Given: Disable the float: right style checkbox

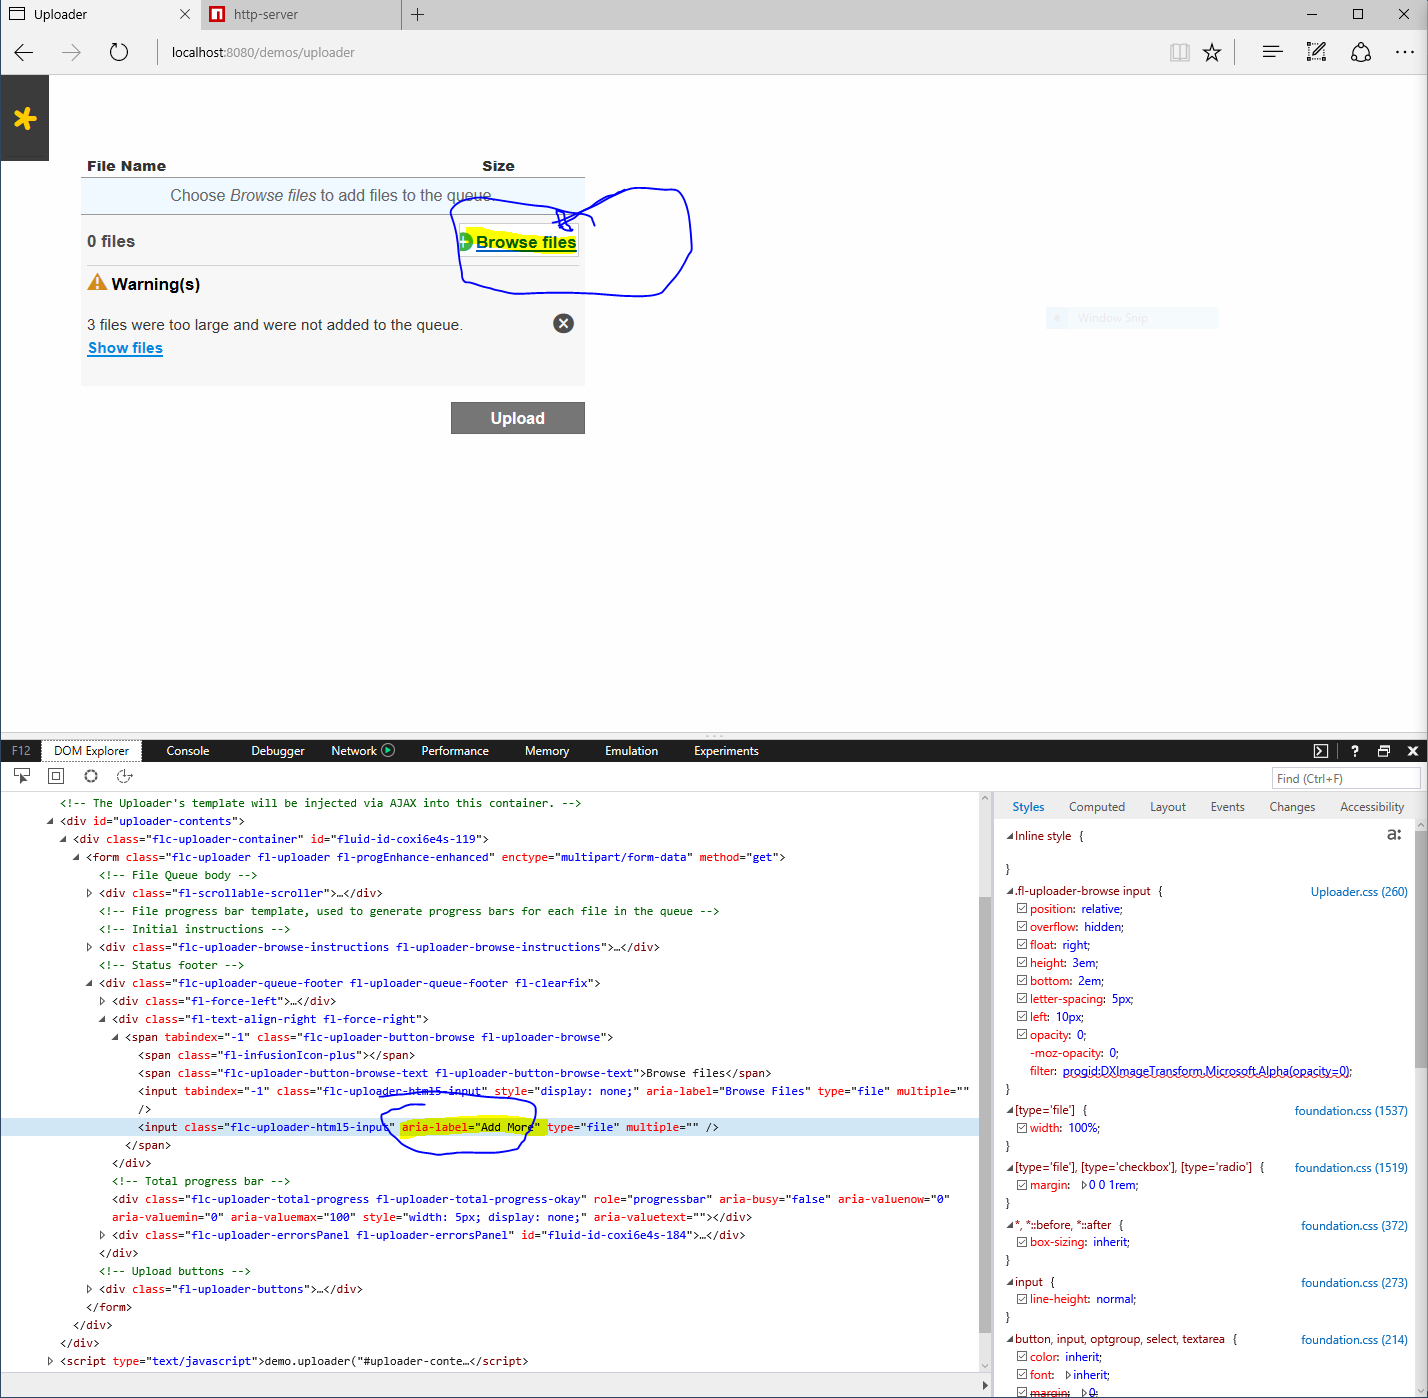Looking at the screenshot, I should click(1022, 945).
